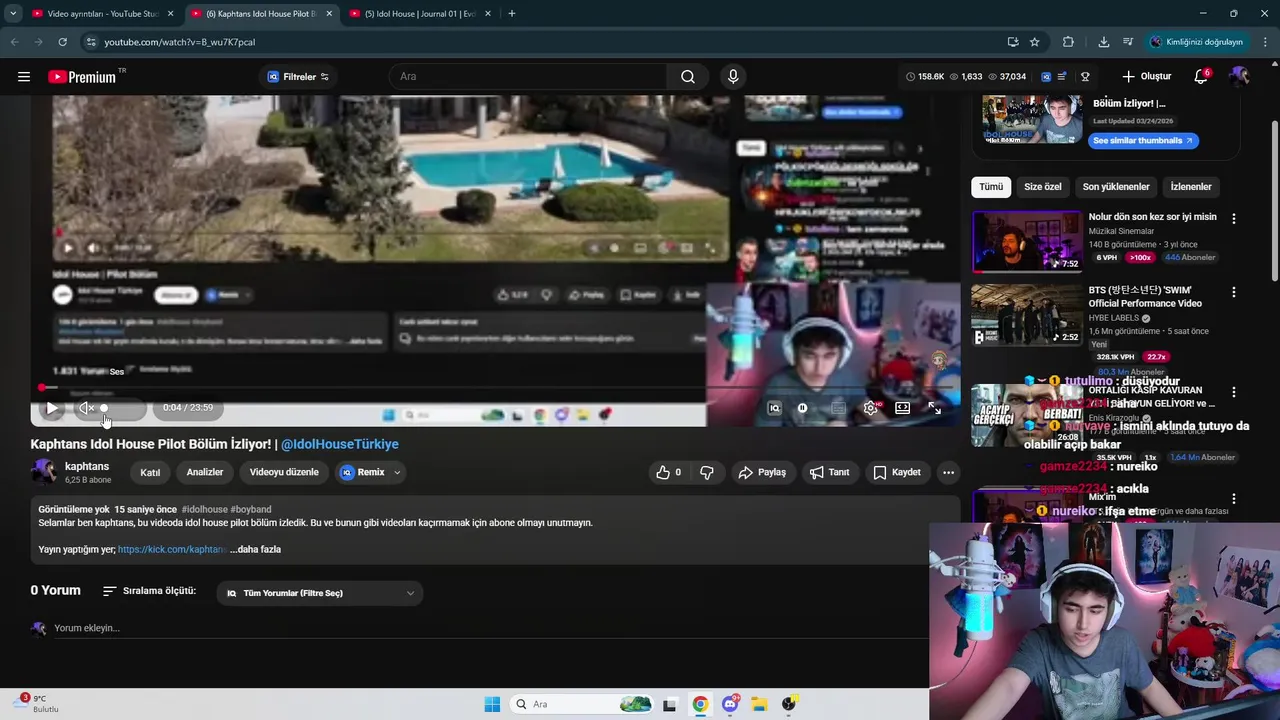Image resolution: width=1280 pixels, height=720 pixels.
Task: Open the player settings gear
Action: (x=871, y=408)
